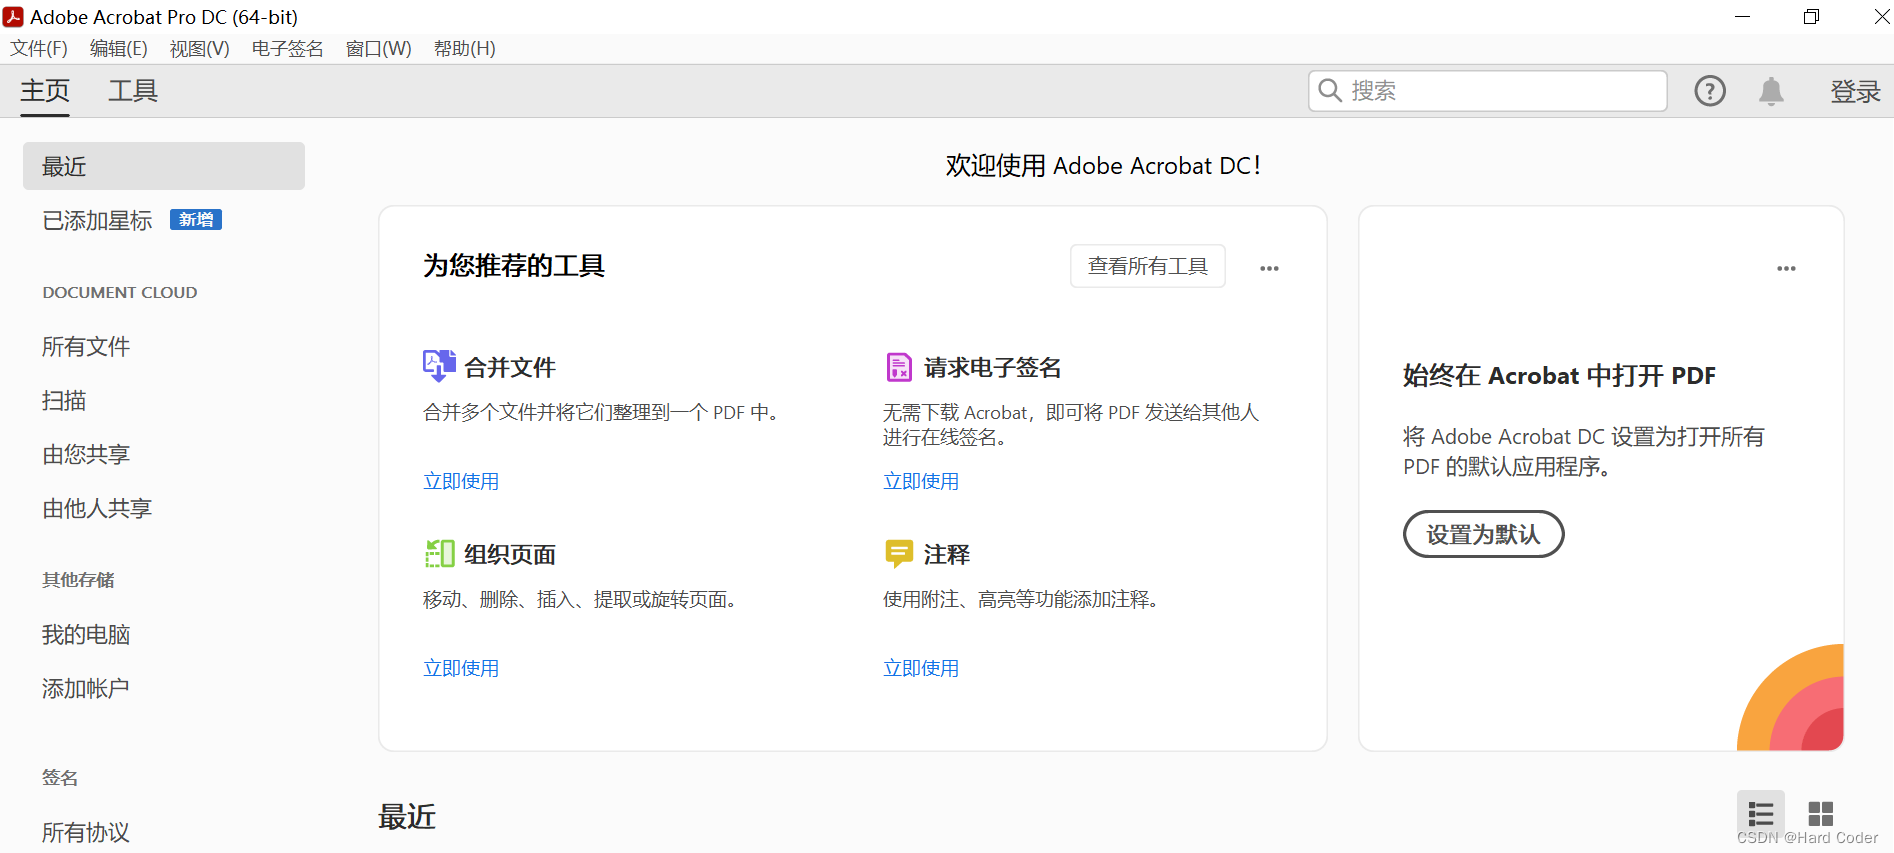Click the 请求电子签名 tool title

[x=992, y=367]
